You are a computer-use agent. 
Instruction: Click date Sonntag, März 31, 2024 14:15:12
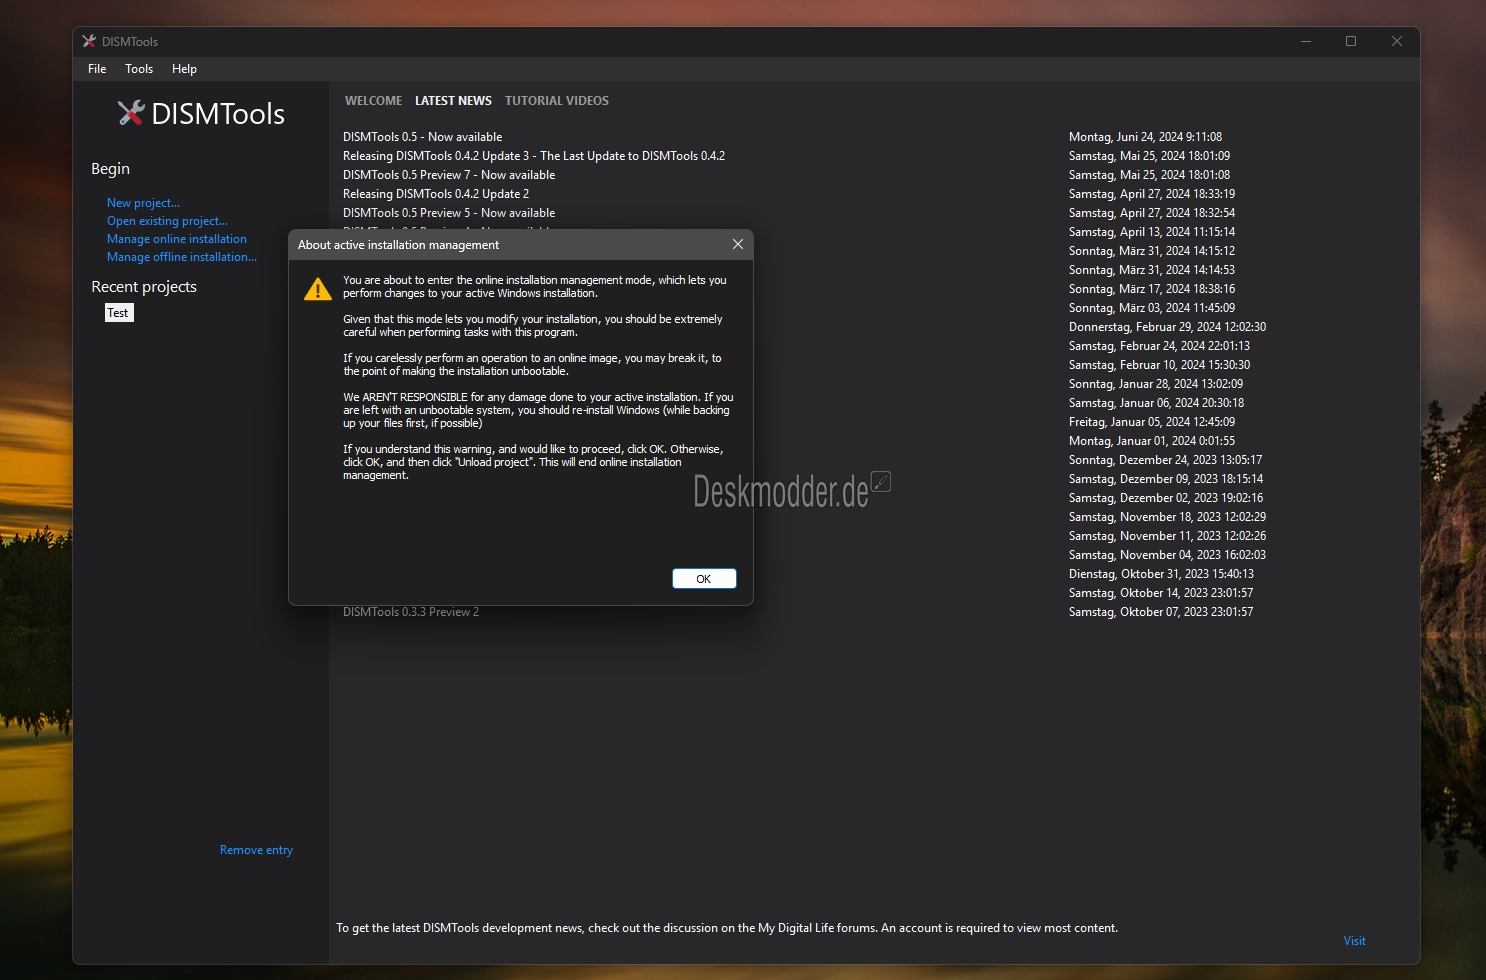(1152, 251)
